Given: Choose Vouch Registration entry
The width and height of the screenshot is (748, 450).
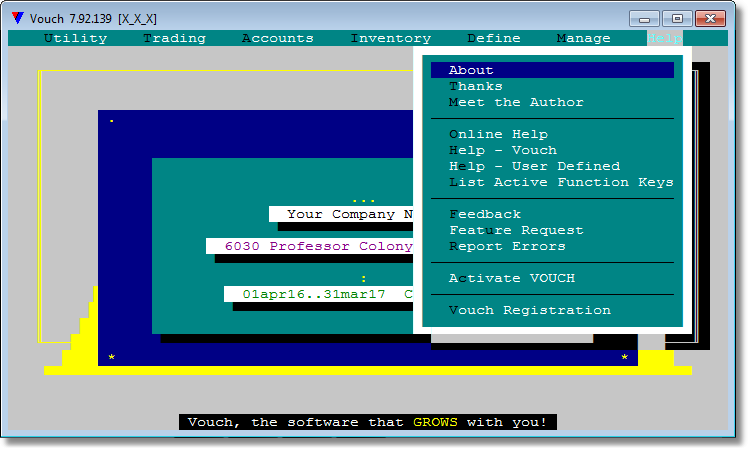Looking at the screenshot, I should [552, 310].
